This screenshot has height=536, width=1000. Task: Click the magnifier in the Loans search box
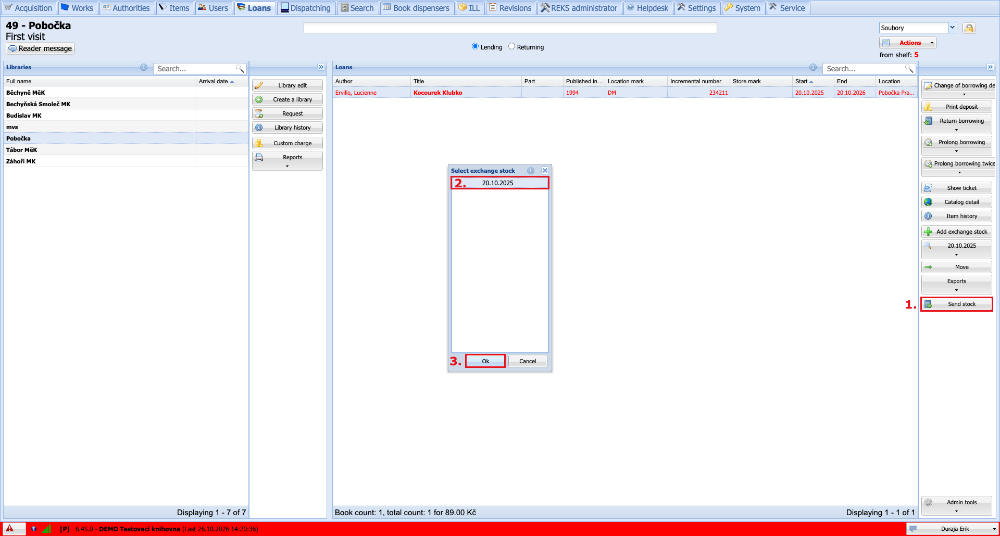tap(909, 68)
